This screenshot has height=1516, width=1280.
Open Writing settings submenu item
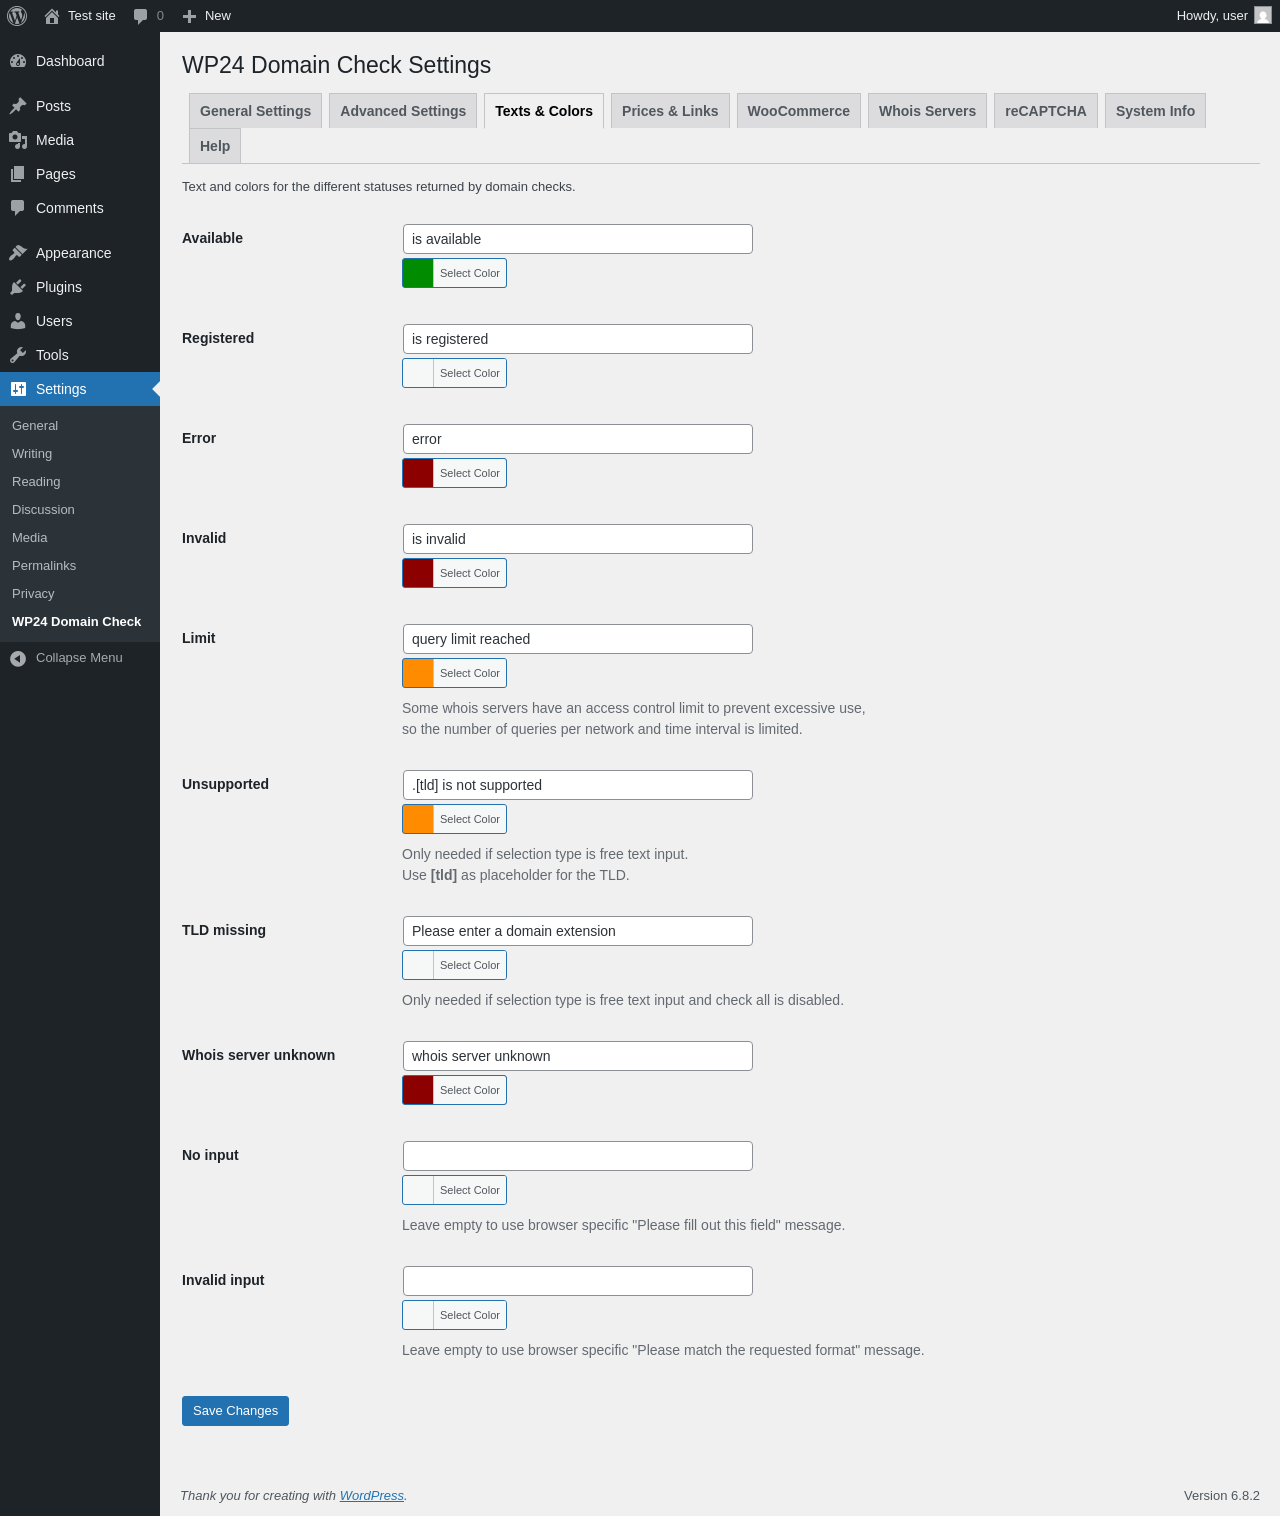click(80, 454)
